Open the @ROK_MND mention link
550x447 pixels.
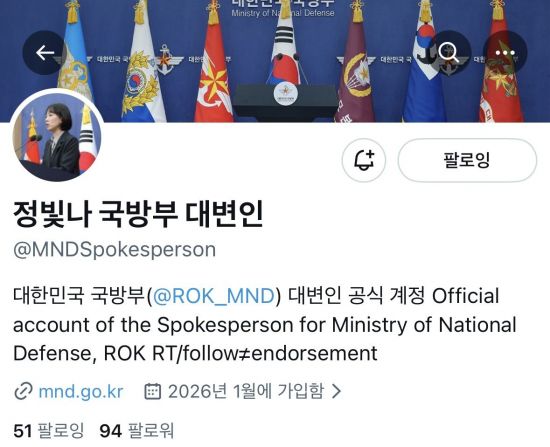point(214,296)
